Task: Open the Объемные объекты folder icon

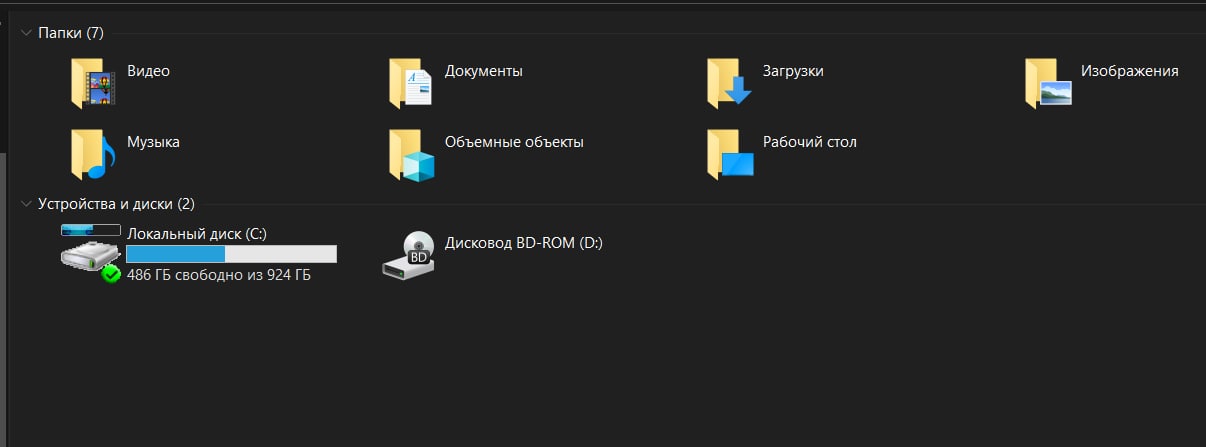Action: pyautogui.click(x=411, y=154)
